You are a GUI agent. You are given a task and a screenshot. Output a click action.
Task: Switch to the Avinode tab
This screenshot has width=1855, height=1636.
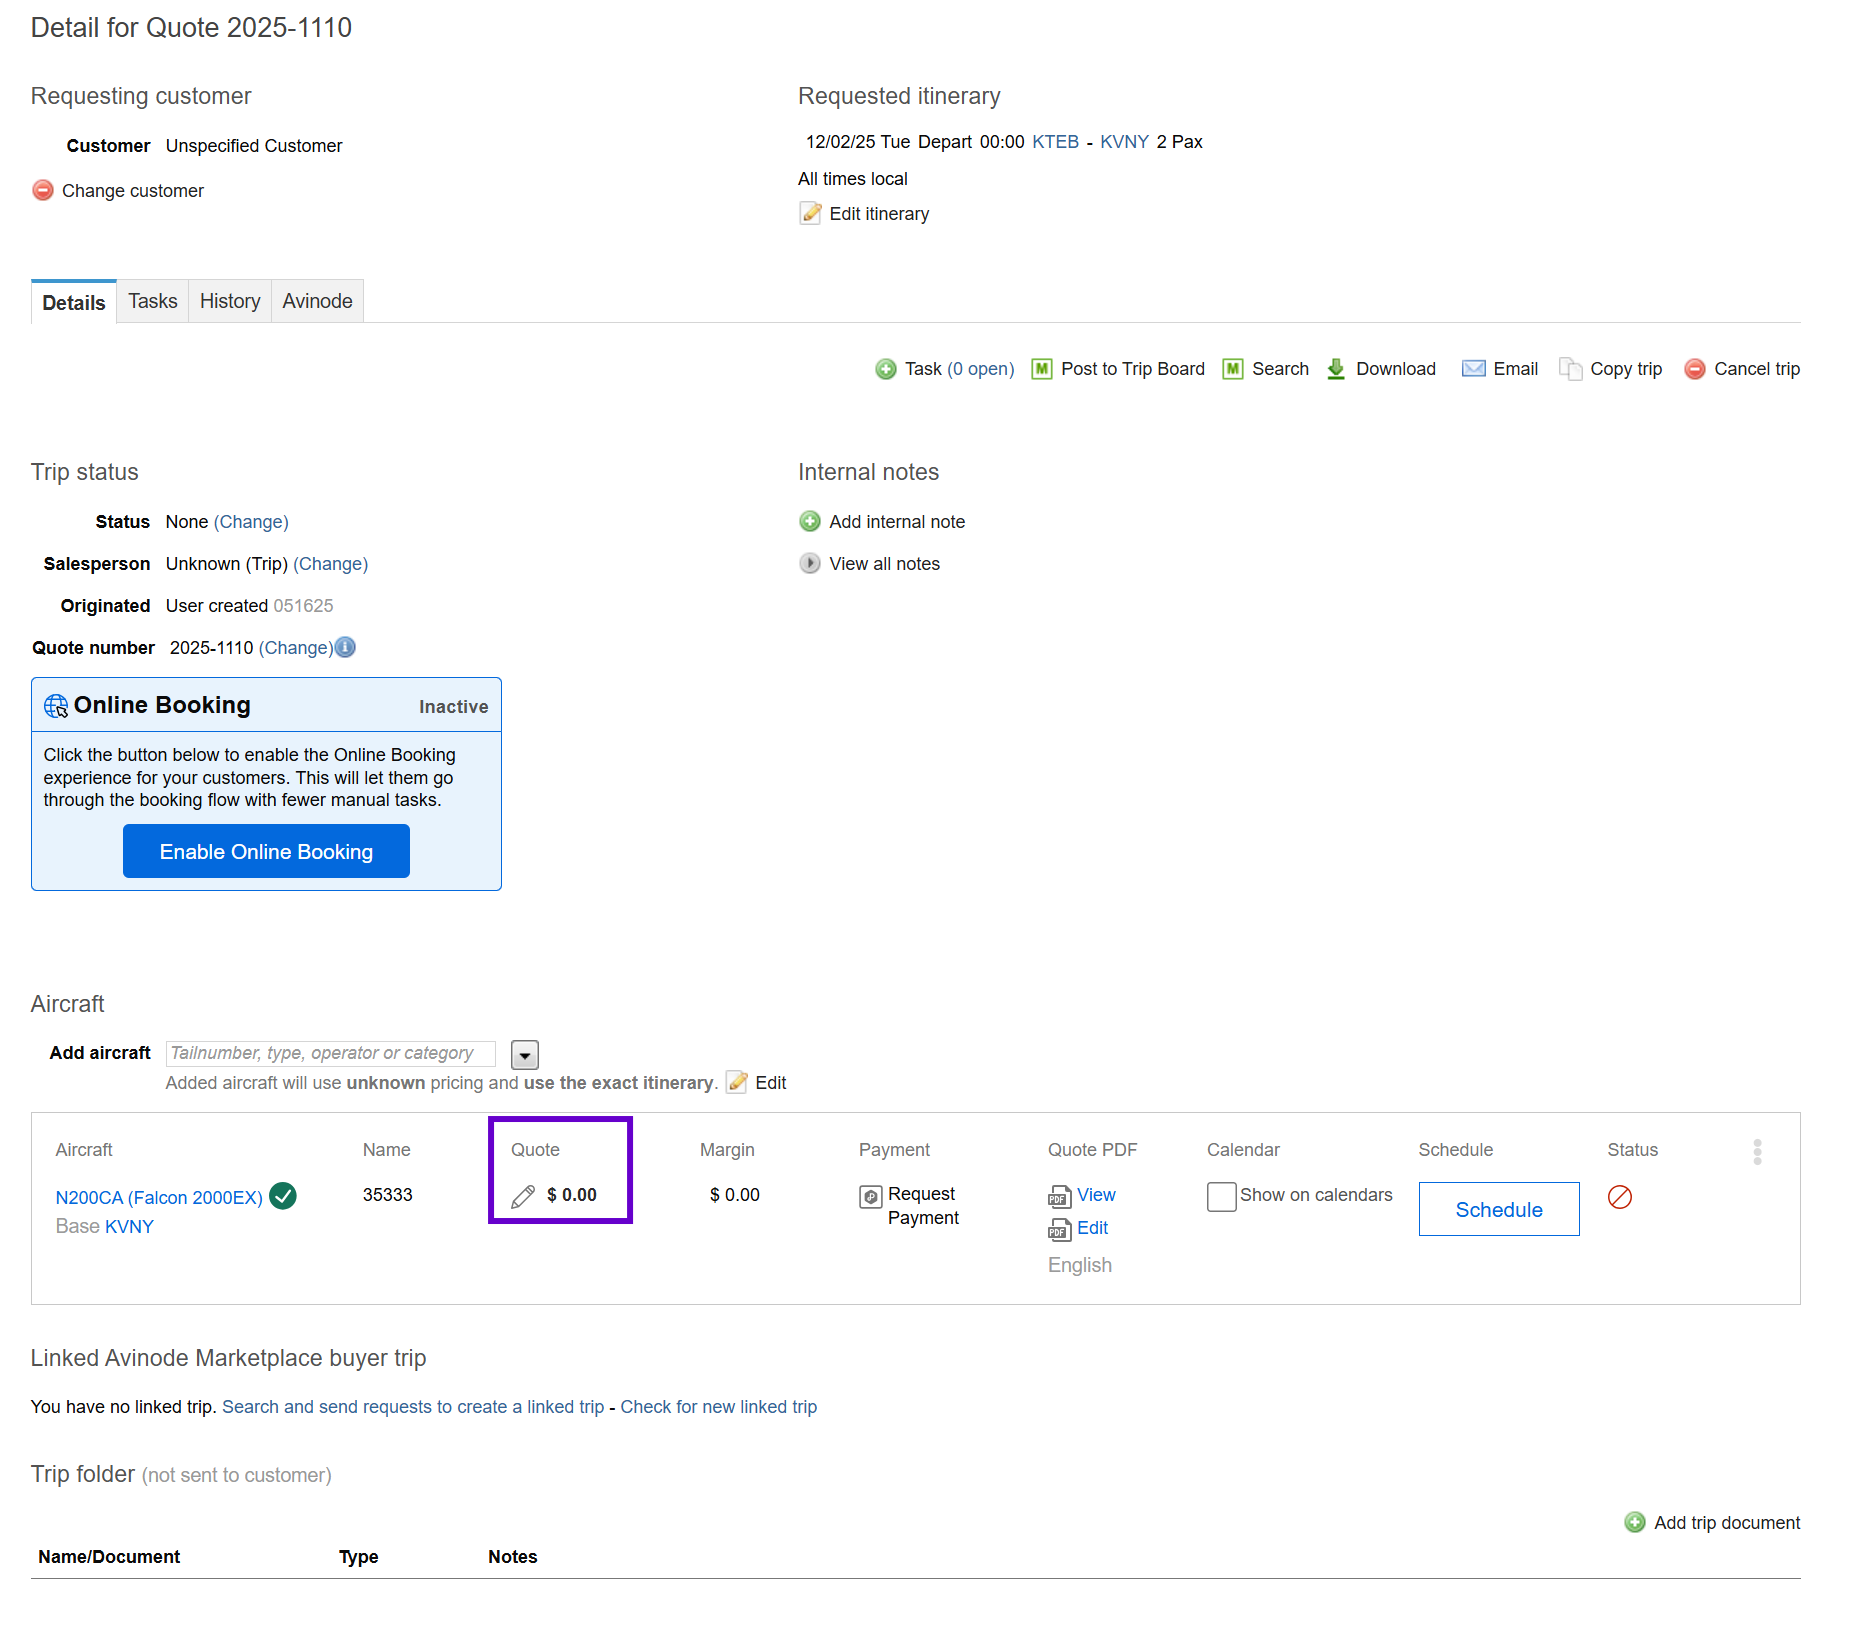point(317,301)
